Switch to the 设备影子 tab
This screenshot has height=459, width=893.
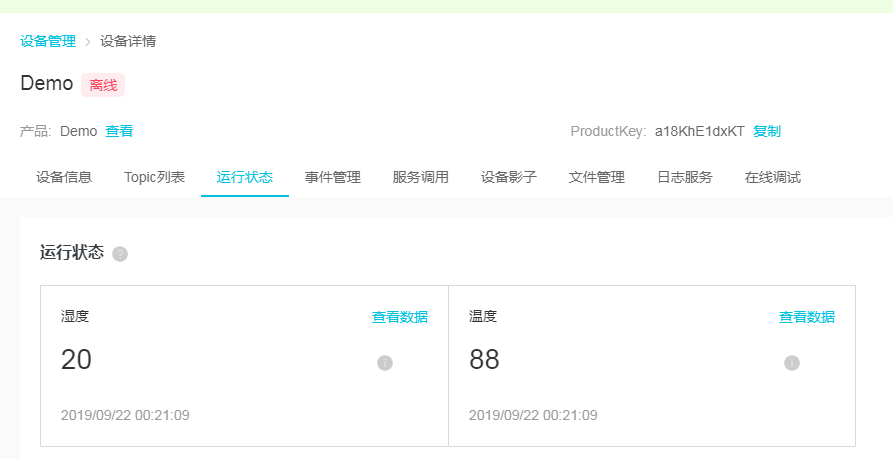coord(509,177)
